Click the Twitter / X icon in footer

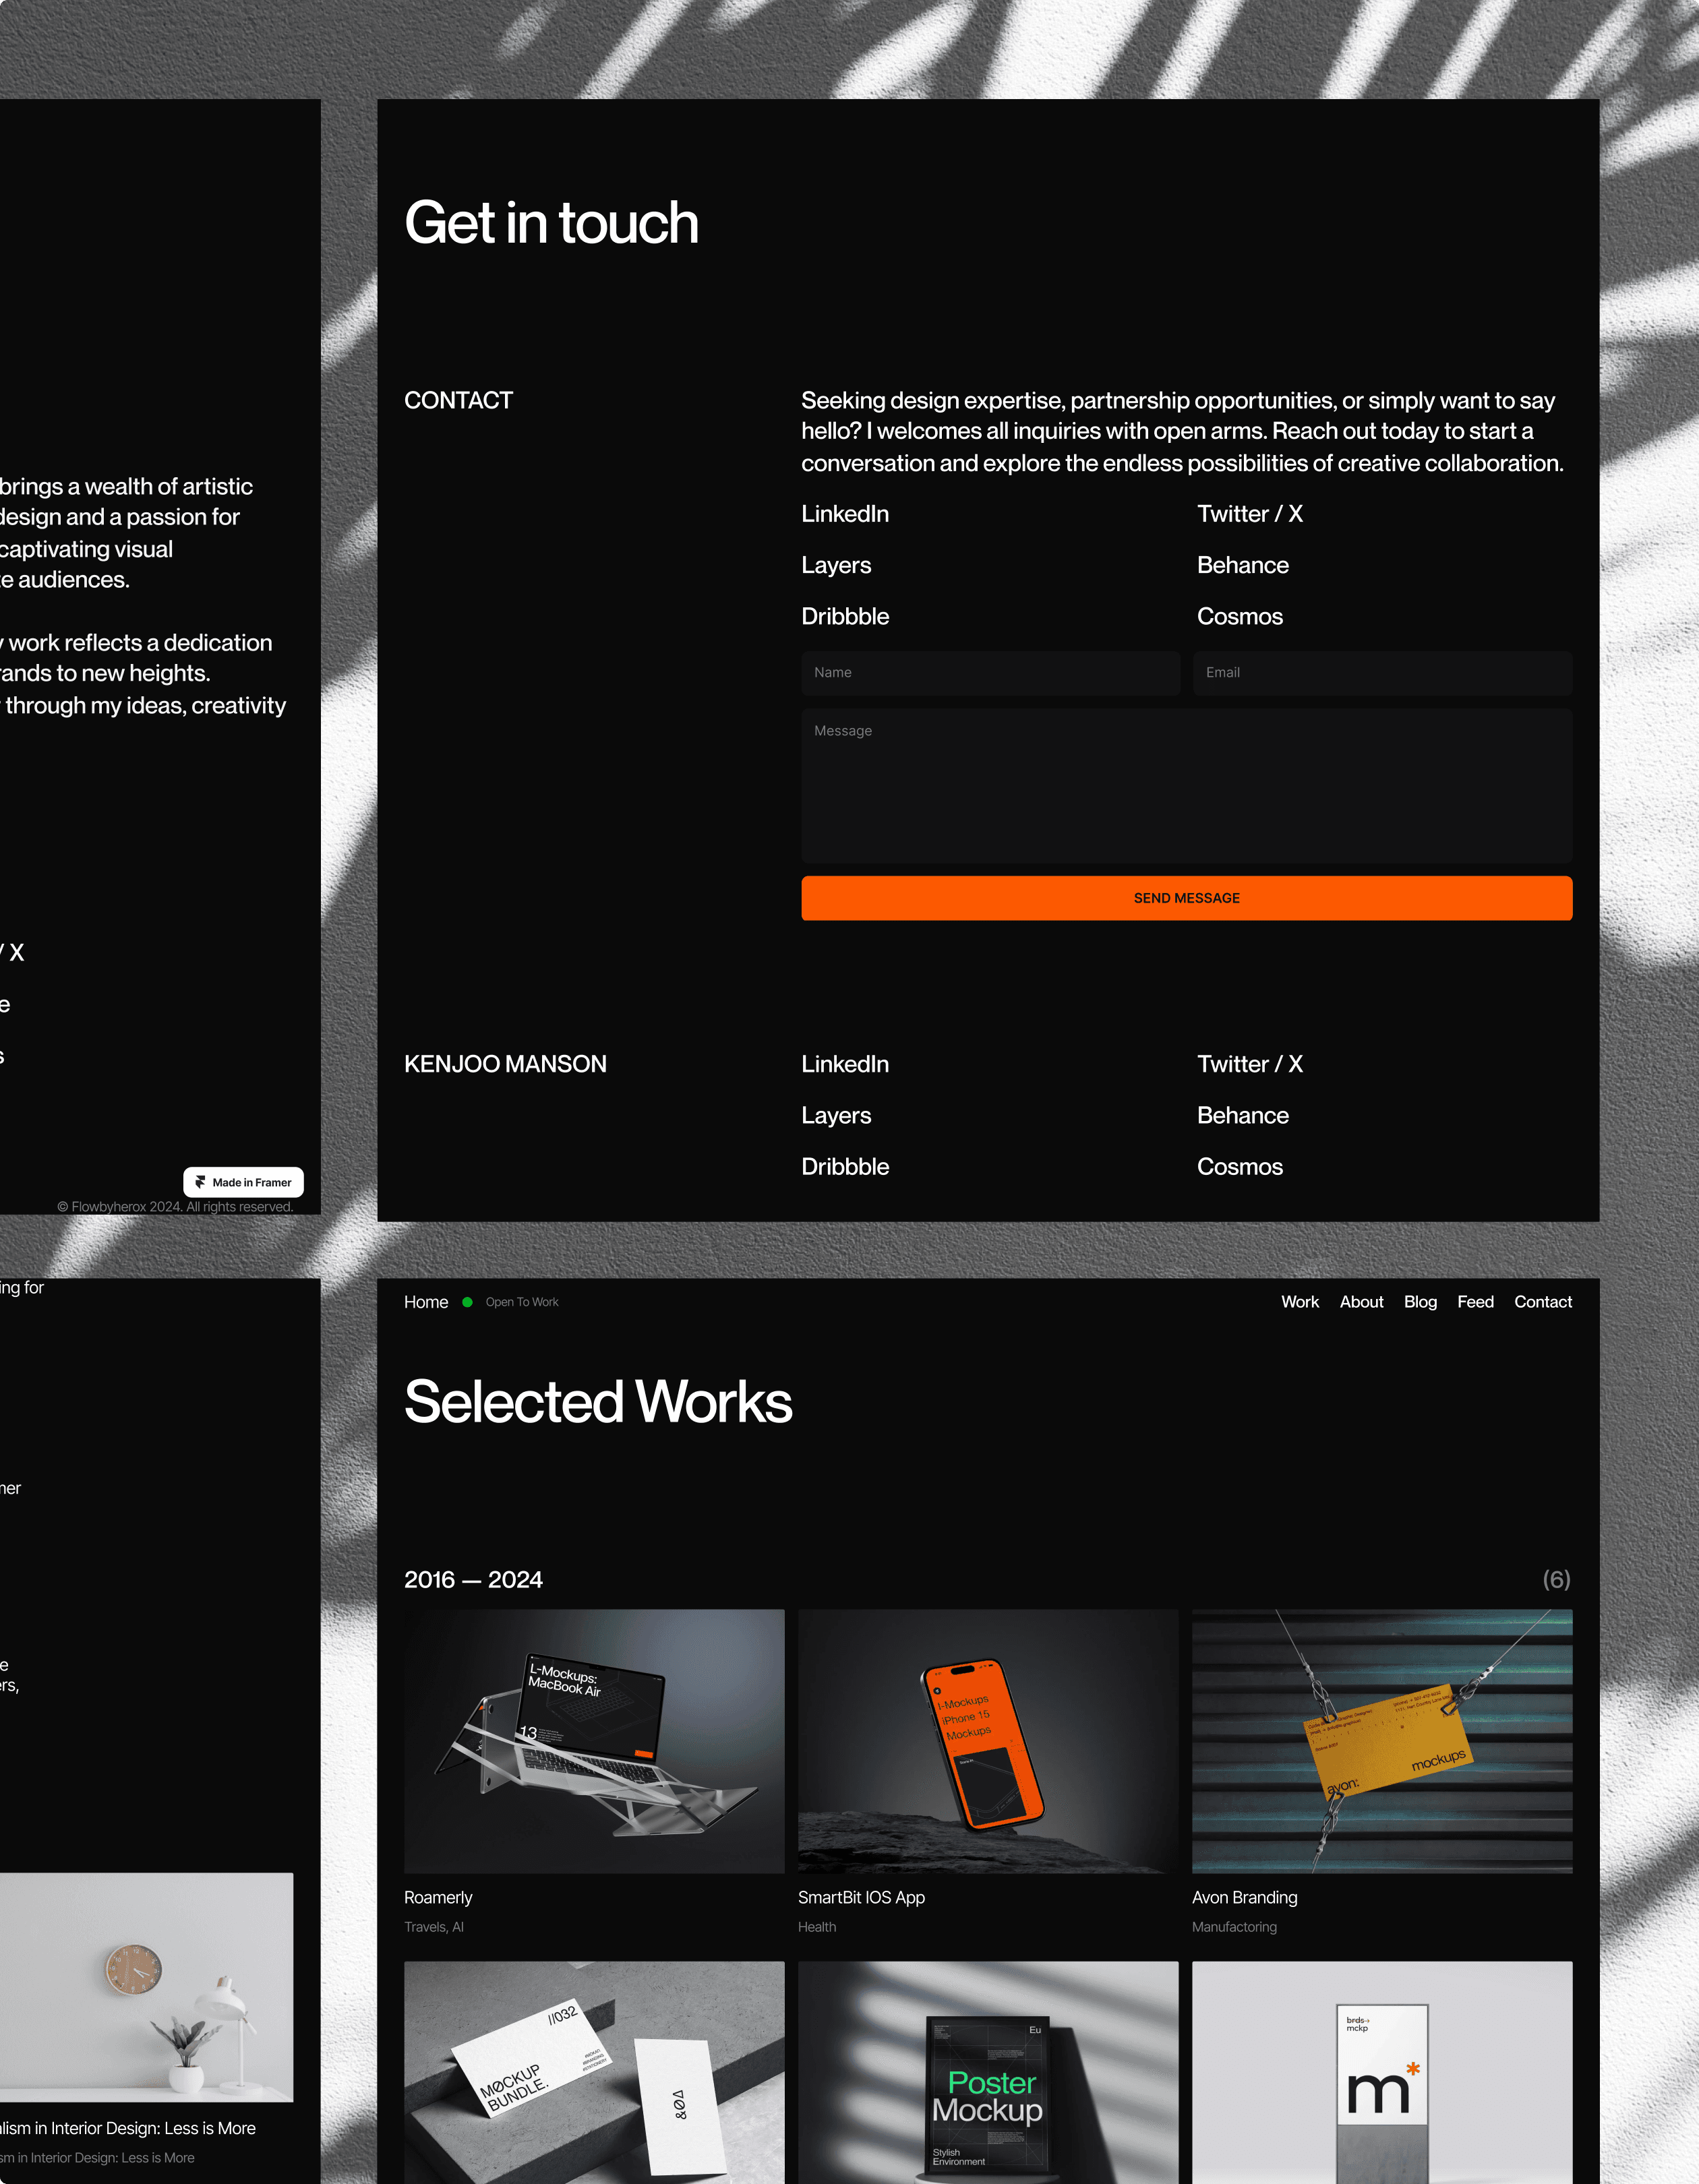pos(1249,1064)
